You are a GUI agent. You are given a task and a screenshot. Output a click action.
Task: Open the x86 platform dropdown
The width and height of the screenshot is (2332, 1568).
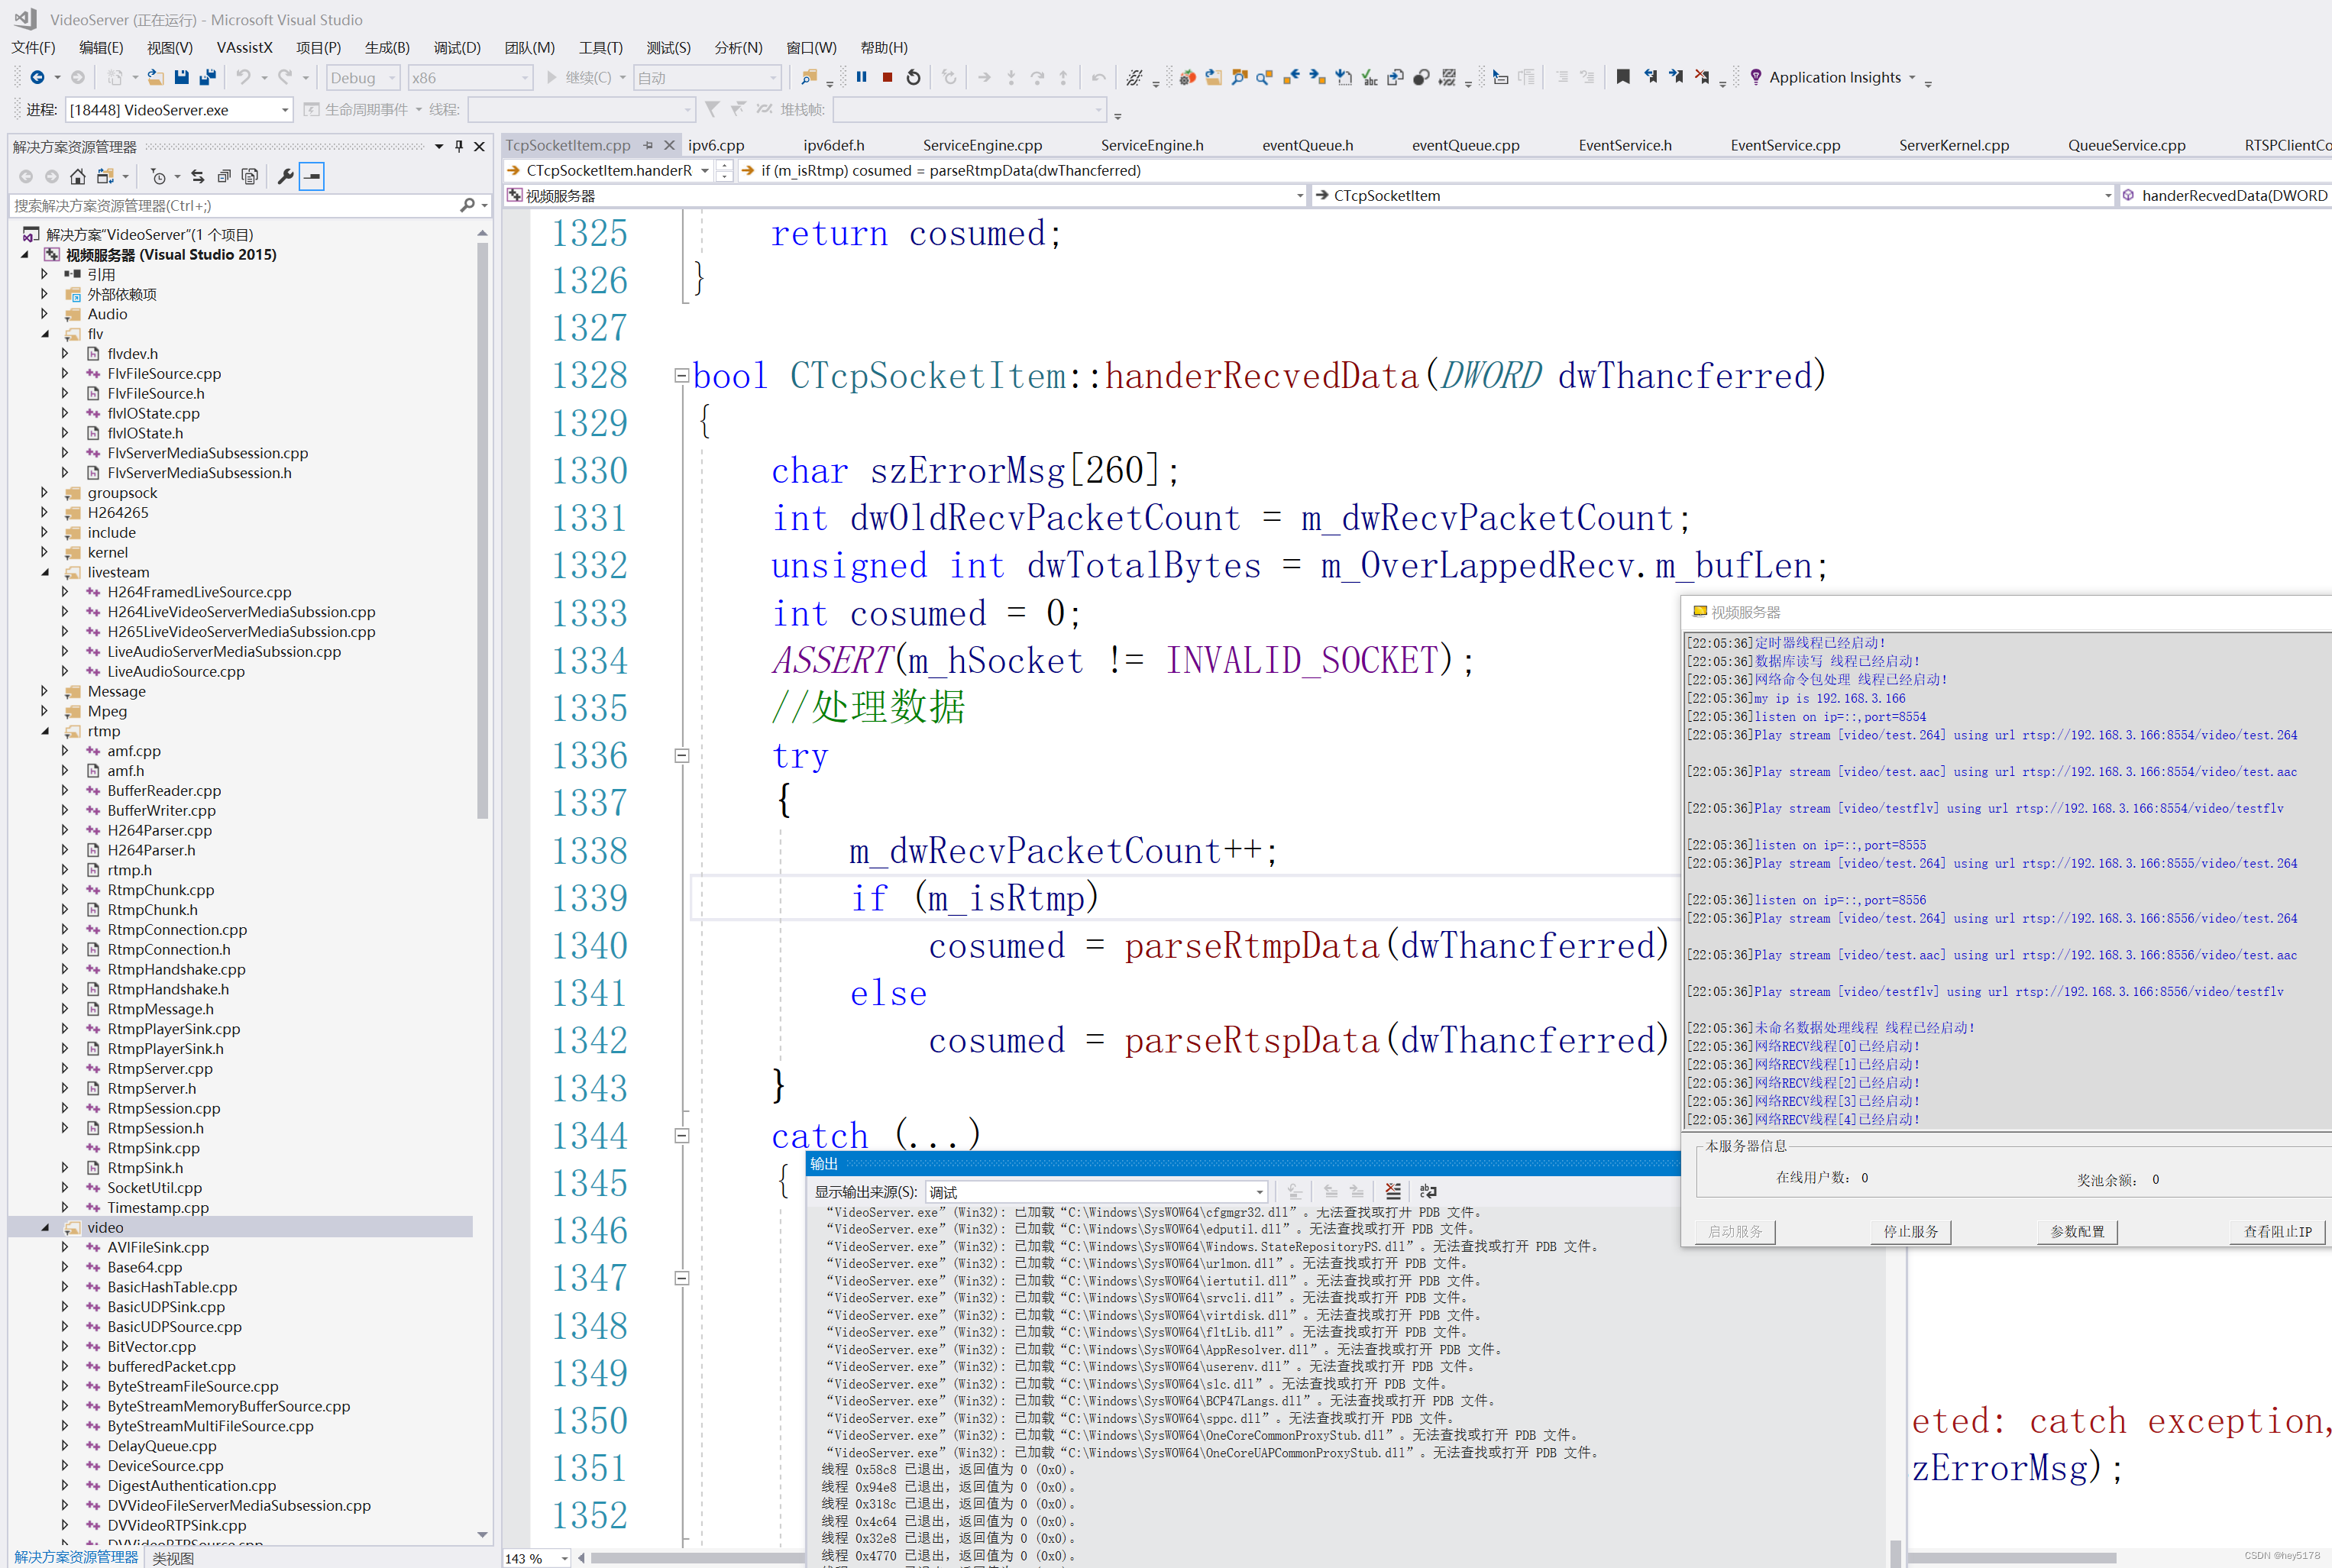tap(470, 77)
